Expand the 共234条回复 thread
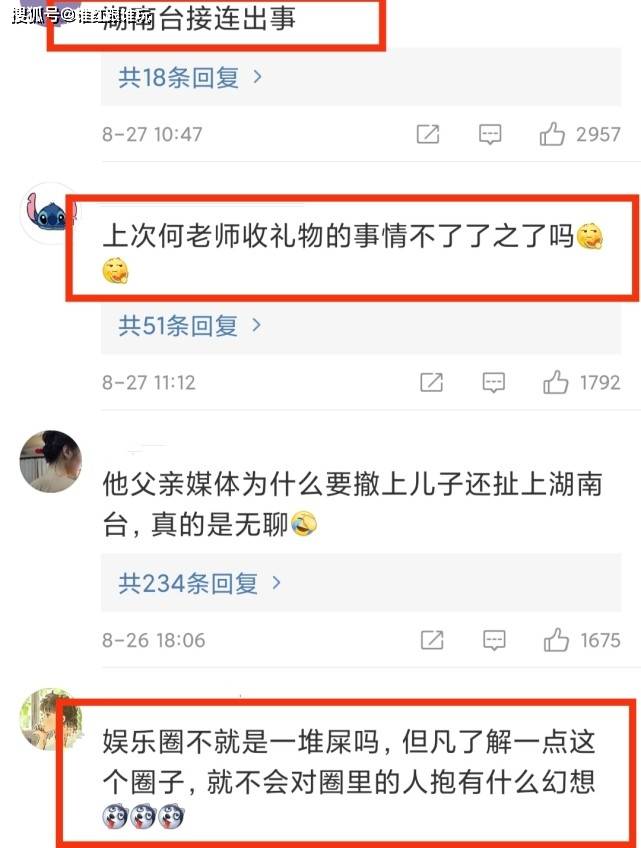Image resolution: width=641 pixels, height=848 pixels. click(200, 583)
